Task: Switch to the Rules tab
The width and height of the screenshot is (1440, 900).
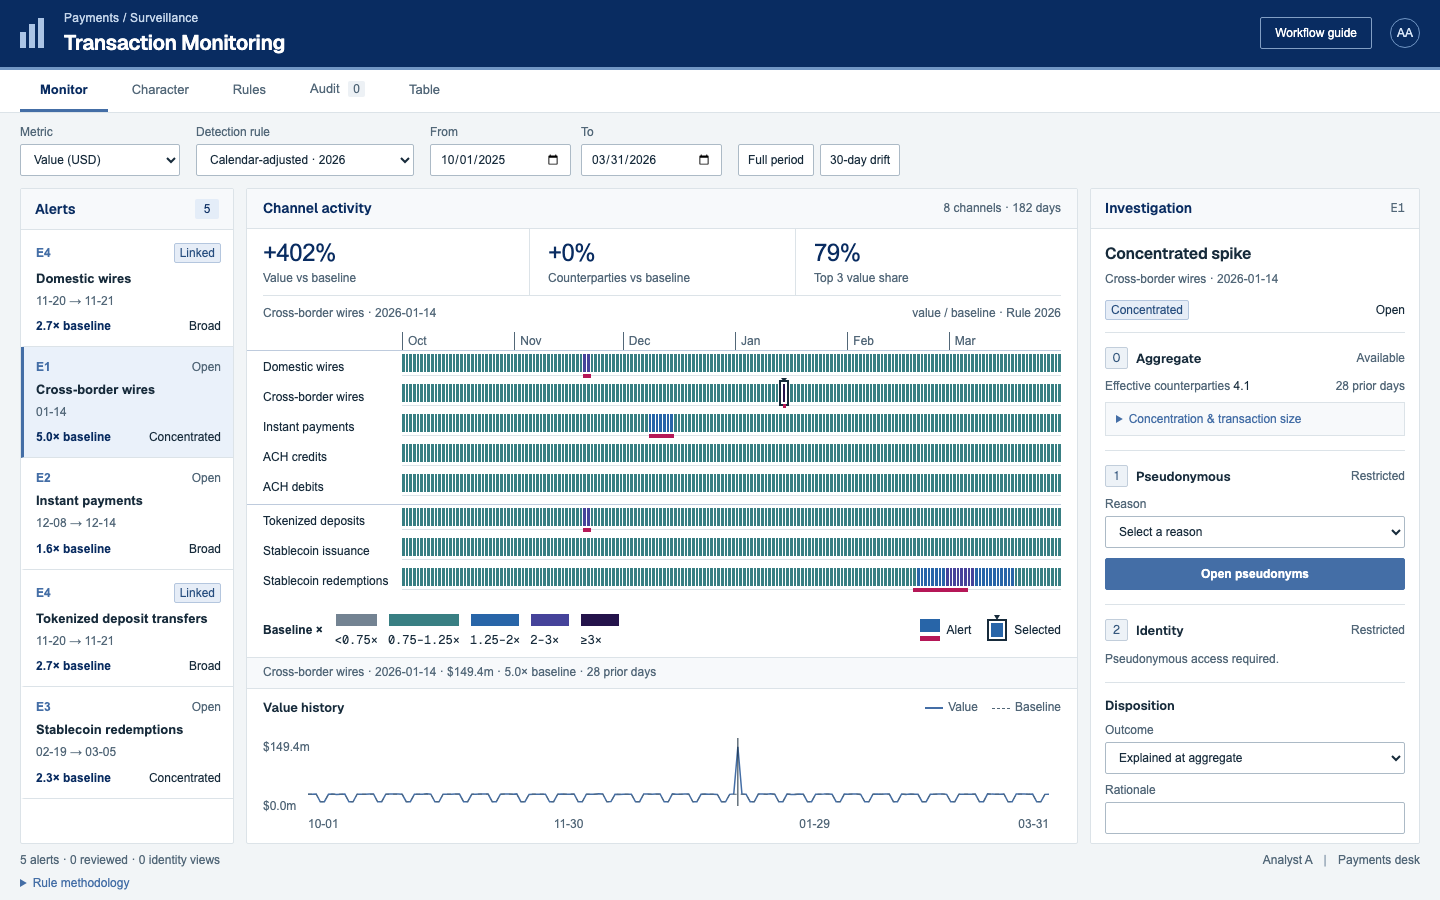Action: click(249, 90)
